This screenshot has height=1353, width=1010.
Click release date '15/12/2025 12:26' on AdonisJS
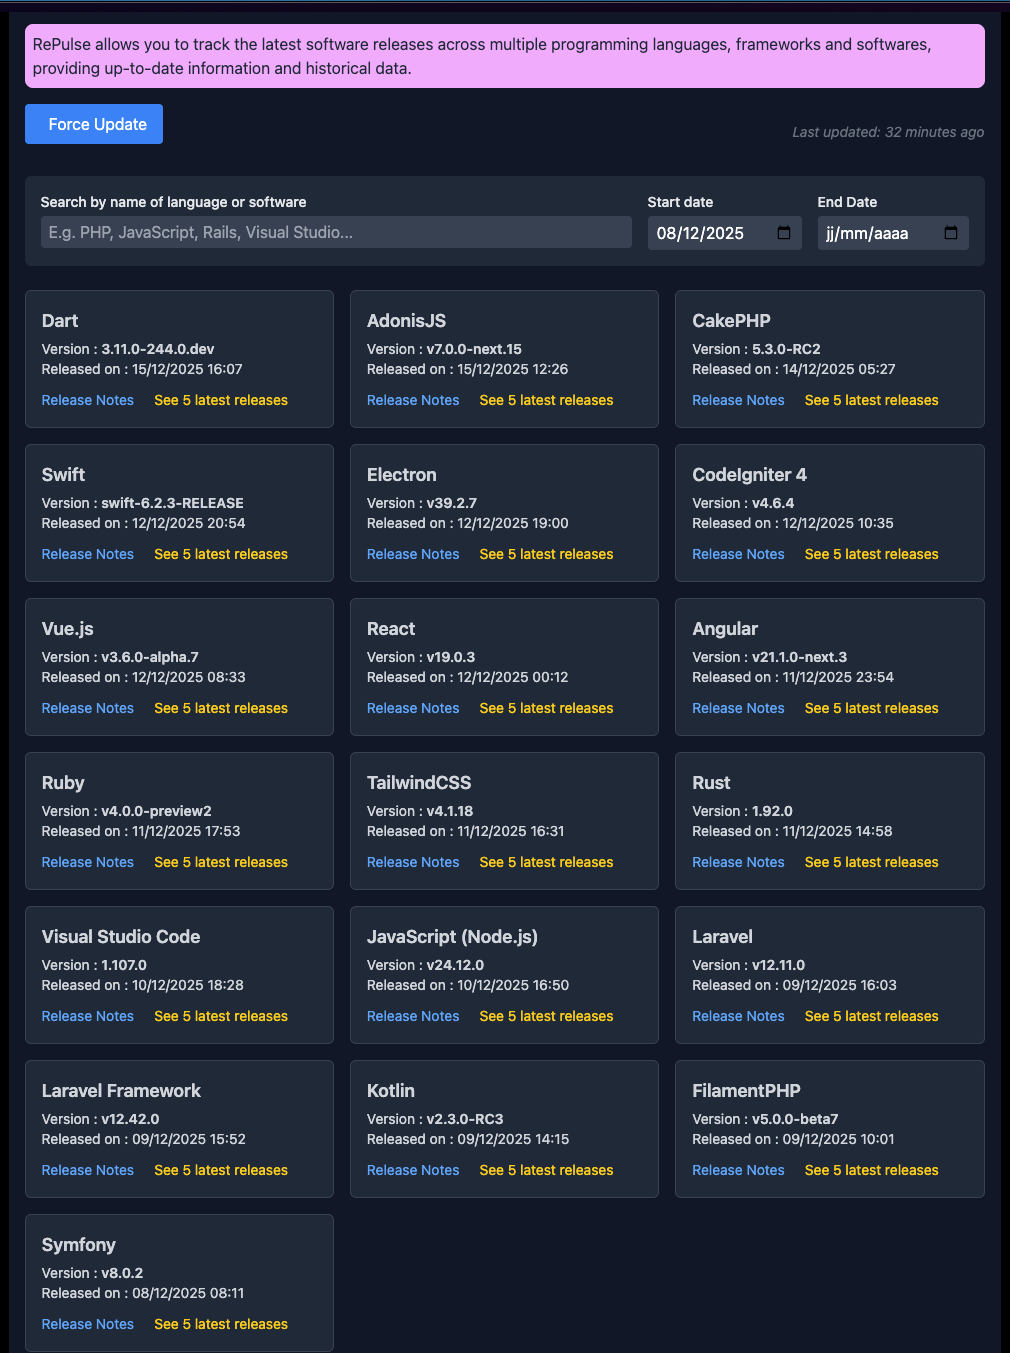click(x=512, y=369)
